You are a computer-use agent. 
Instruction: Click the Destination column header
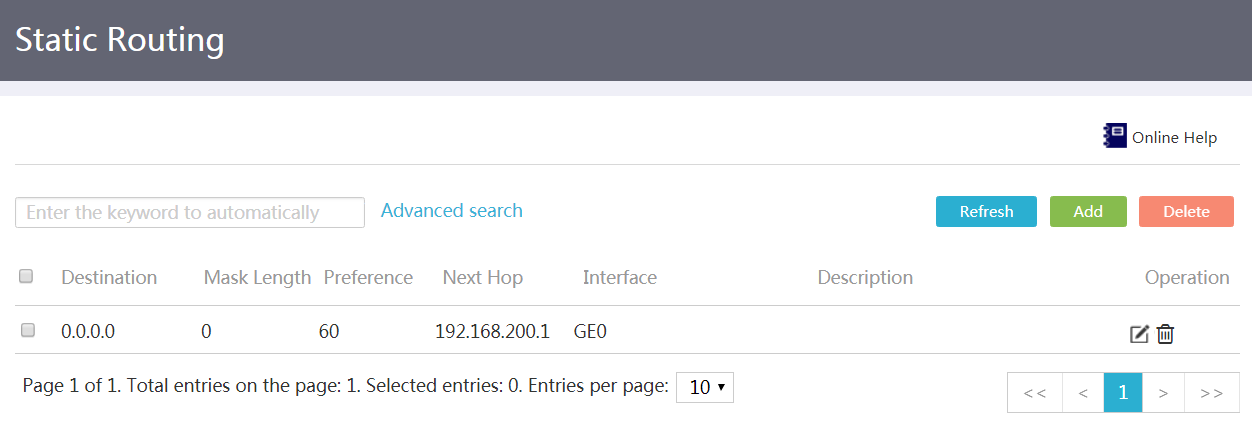(x=109, y=277)
